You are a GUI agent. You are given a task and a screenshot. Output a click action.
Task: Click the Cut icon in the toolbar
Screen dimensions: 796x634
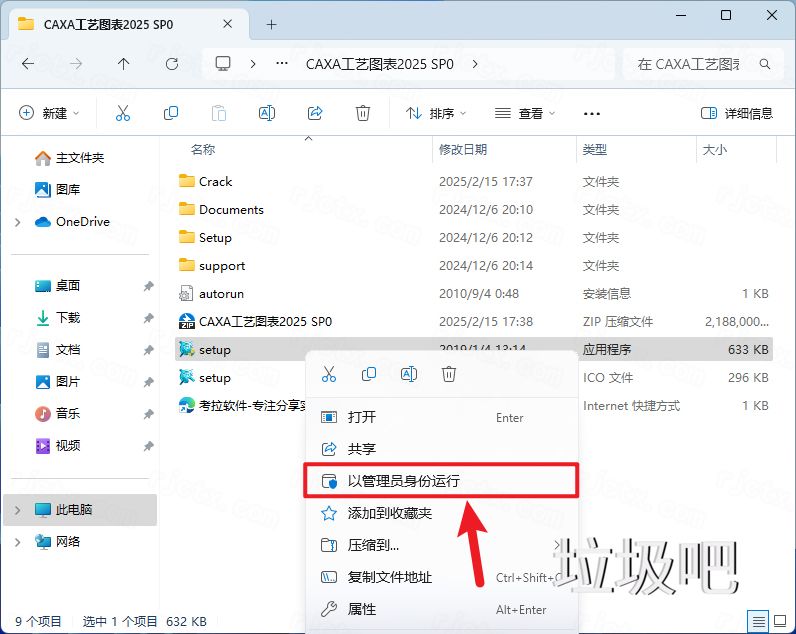pos(123,113)
